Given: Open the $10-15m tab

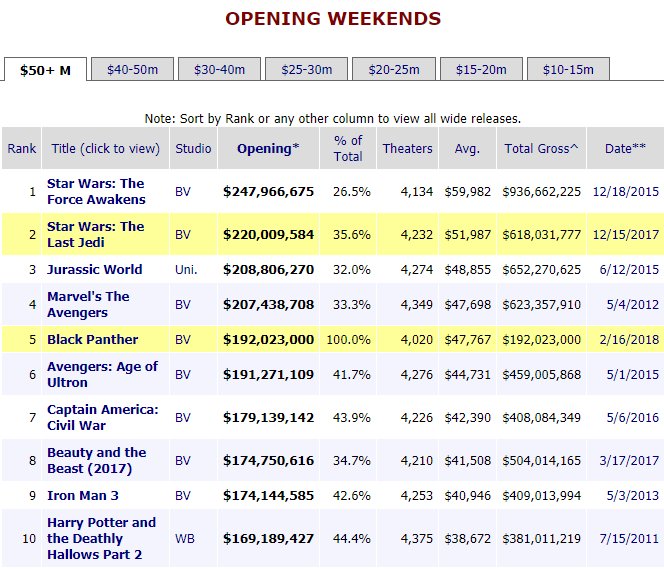Looking at the screenshot, I should [567, 69].
